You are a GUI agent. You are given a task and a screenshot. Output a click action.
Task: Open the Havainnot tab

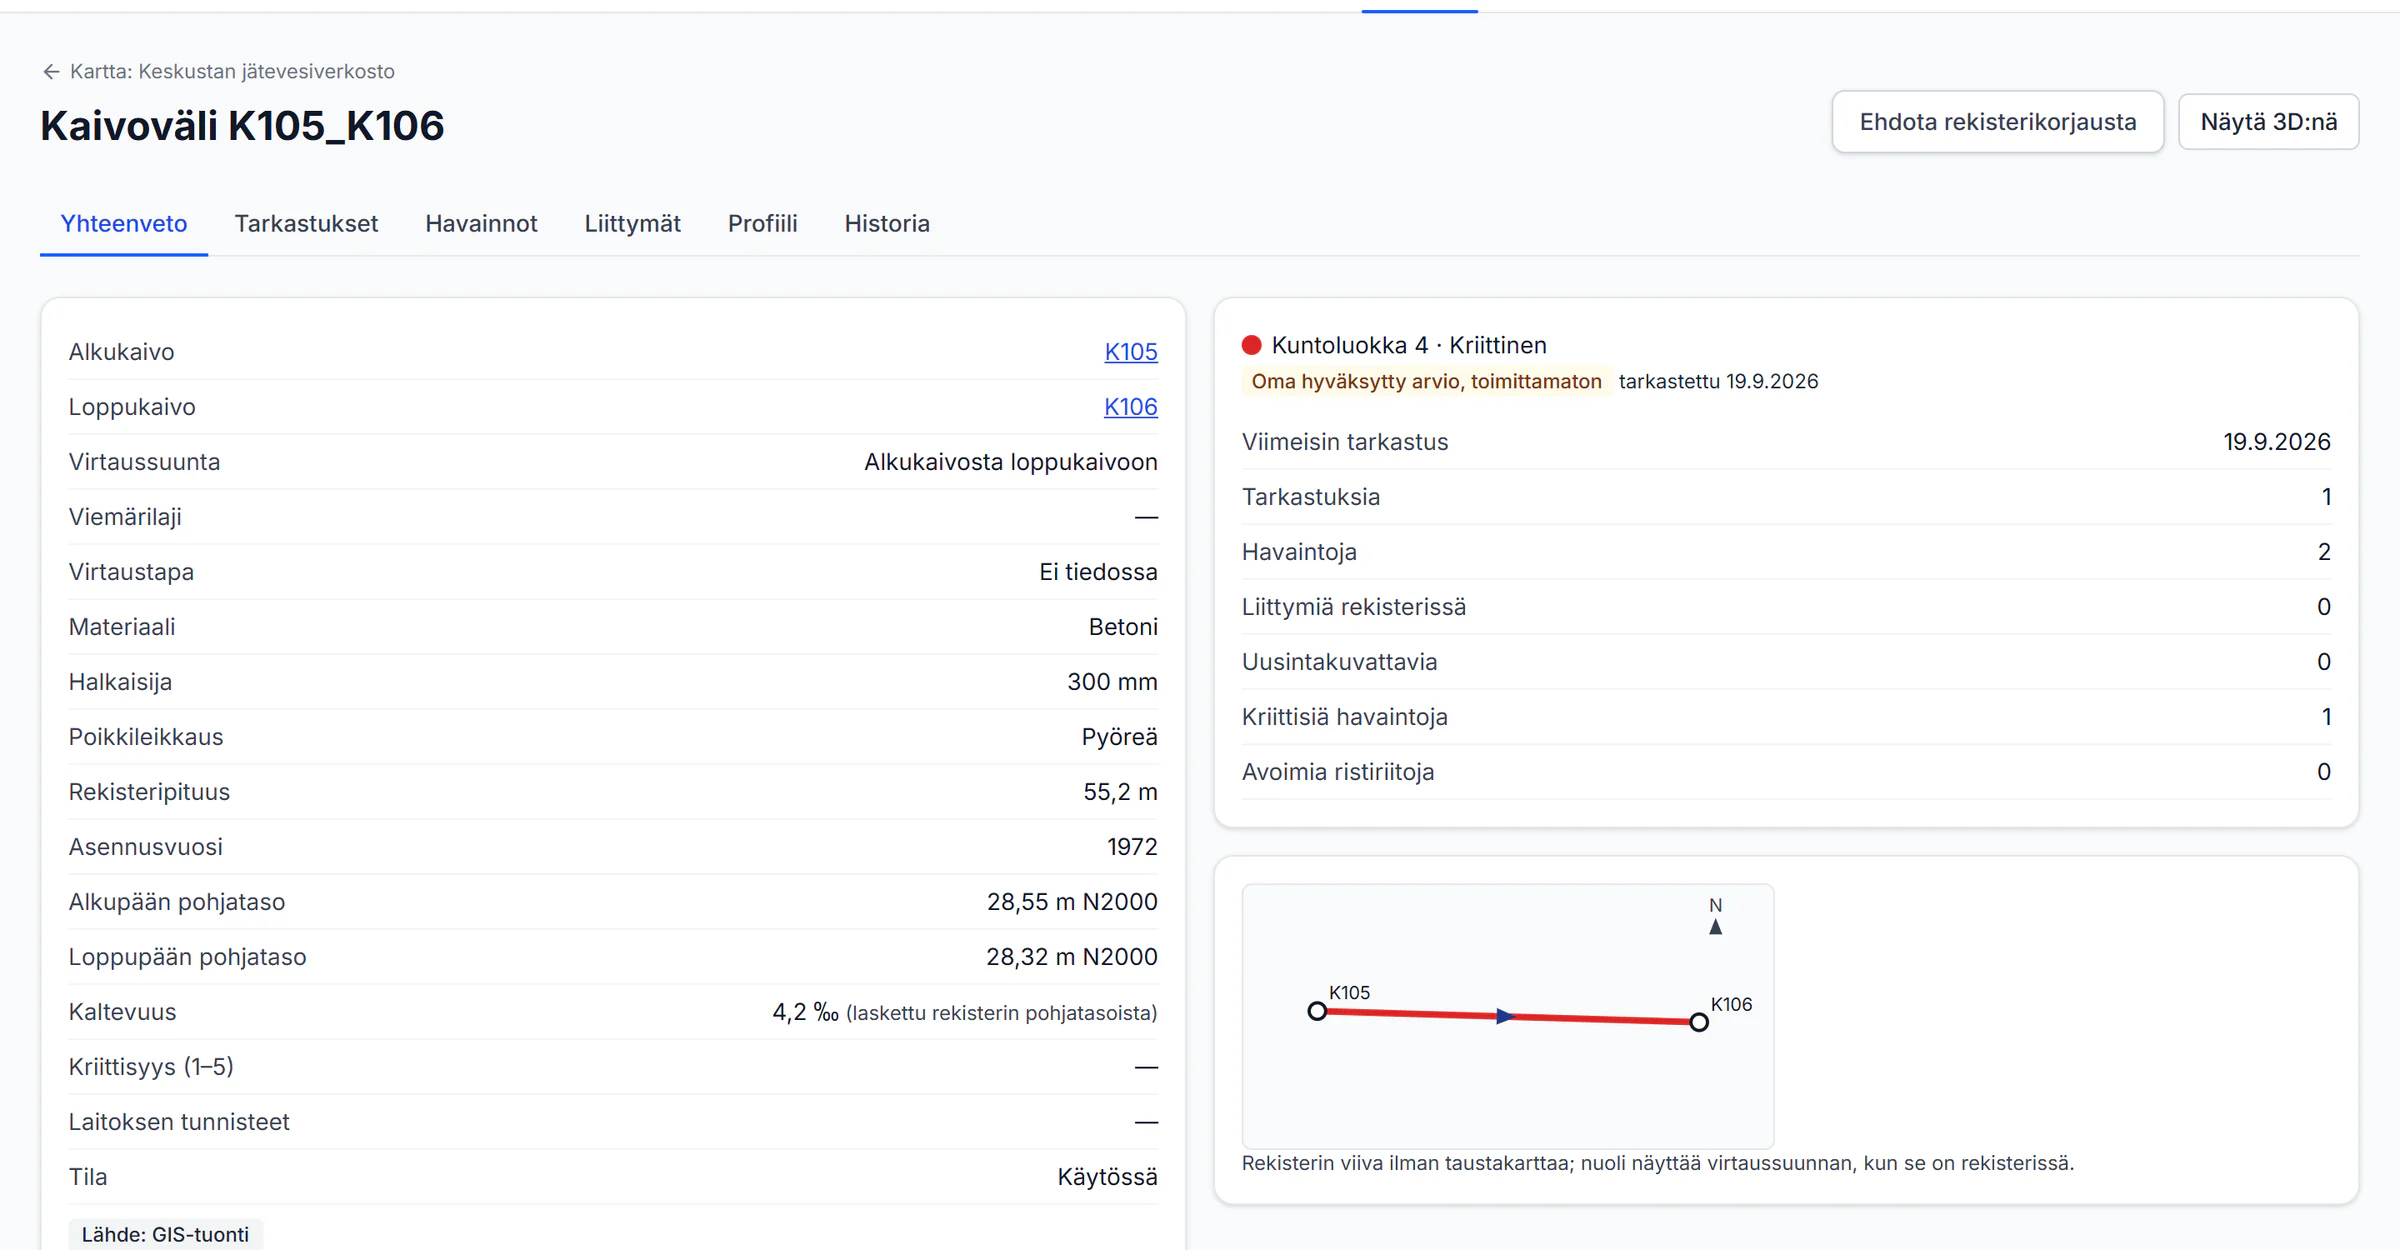(x=481, y=224)
